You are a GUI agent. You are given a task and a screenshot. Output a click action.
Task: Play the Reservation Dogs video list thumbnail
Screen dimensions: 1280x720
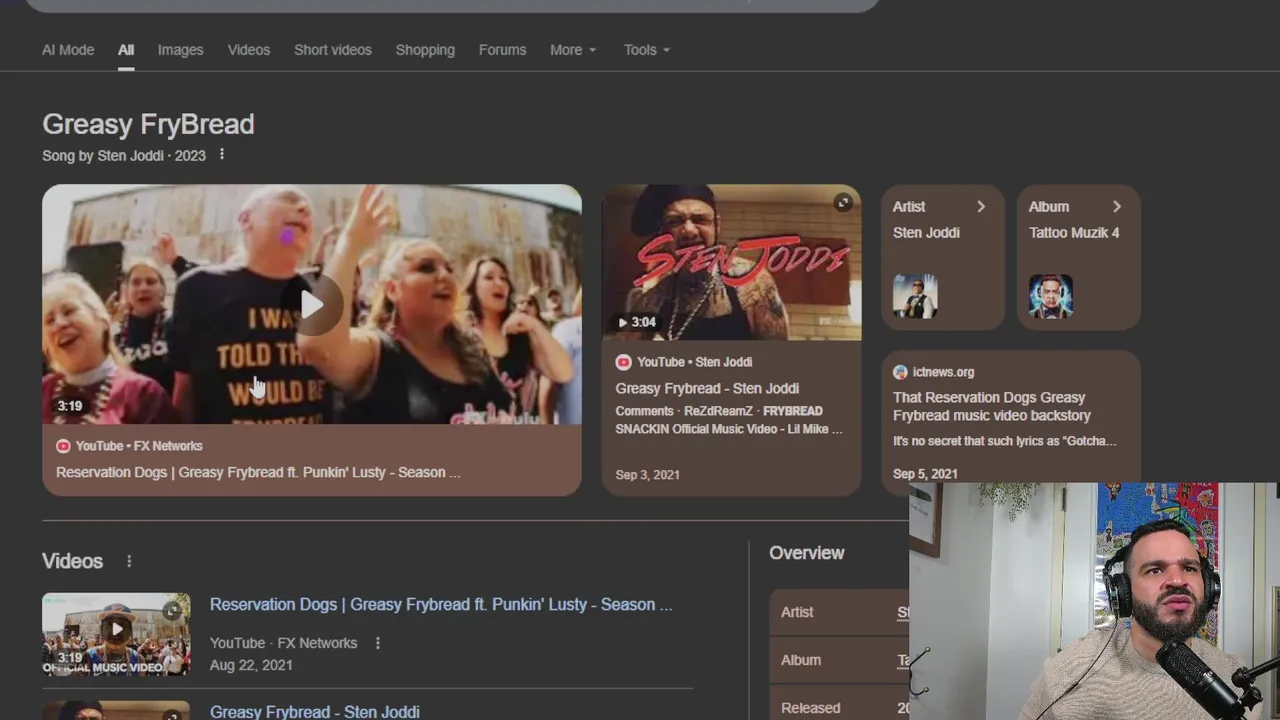coord(116,634)
